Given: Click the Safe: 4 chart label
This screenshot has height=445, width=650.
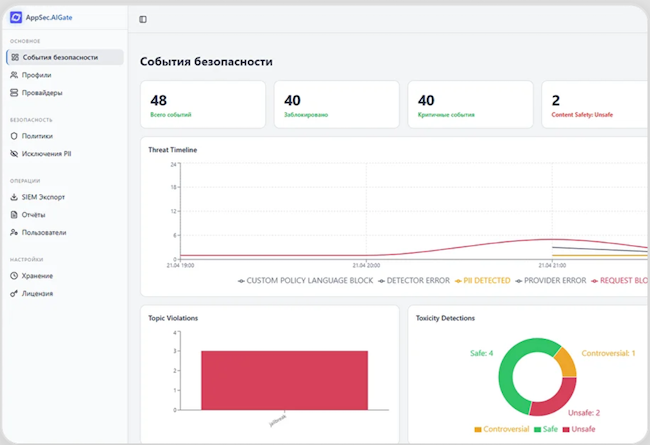Looking at the screenshot, I should (x=482, y=353).
